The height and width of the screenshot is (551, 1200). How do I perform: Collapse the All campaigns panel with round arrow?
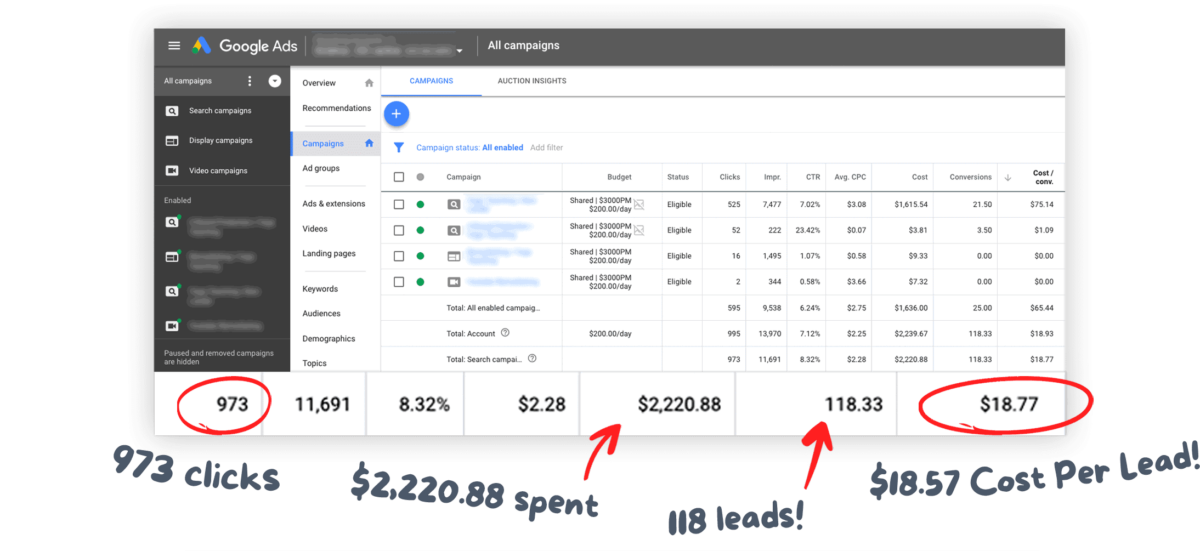click(x=275, y=81)
